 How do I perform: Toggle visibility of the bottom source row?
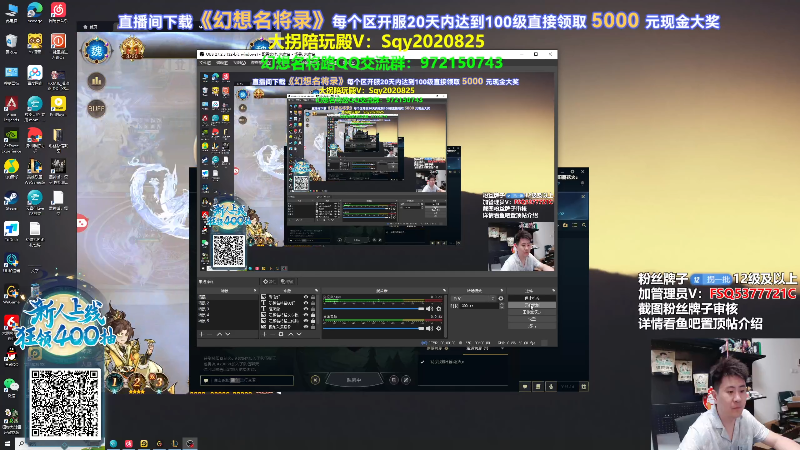pyautogui.click(x=306, y=327)
